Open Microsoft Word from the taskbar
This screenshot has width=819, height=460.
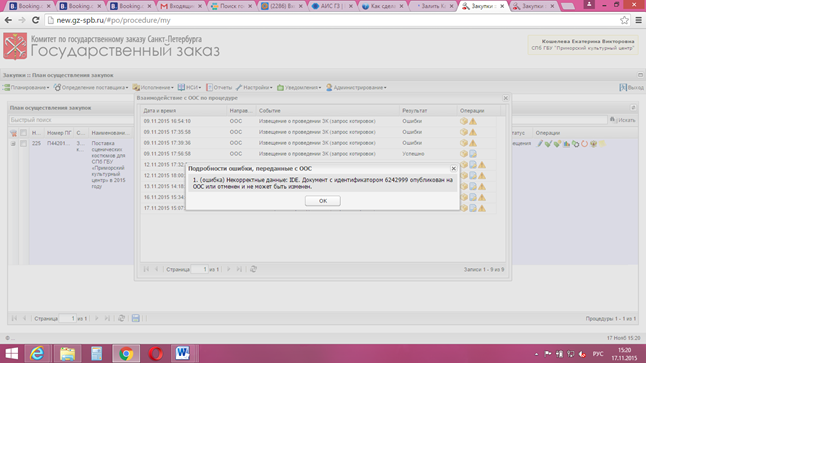tap(183, 353)
